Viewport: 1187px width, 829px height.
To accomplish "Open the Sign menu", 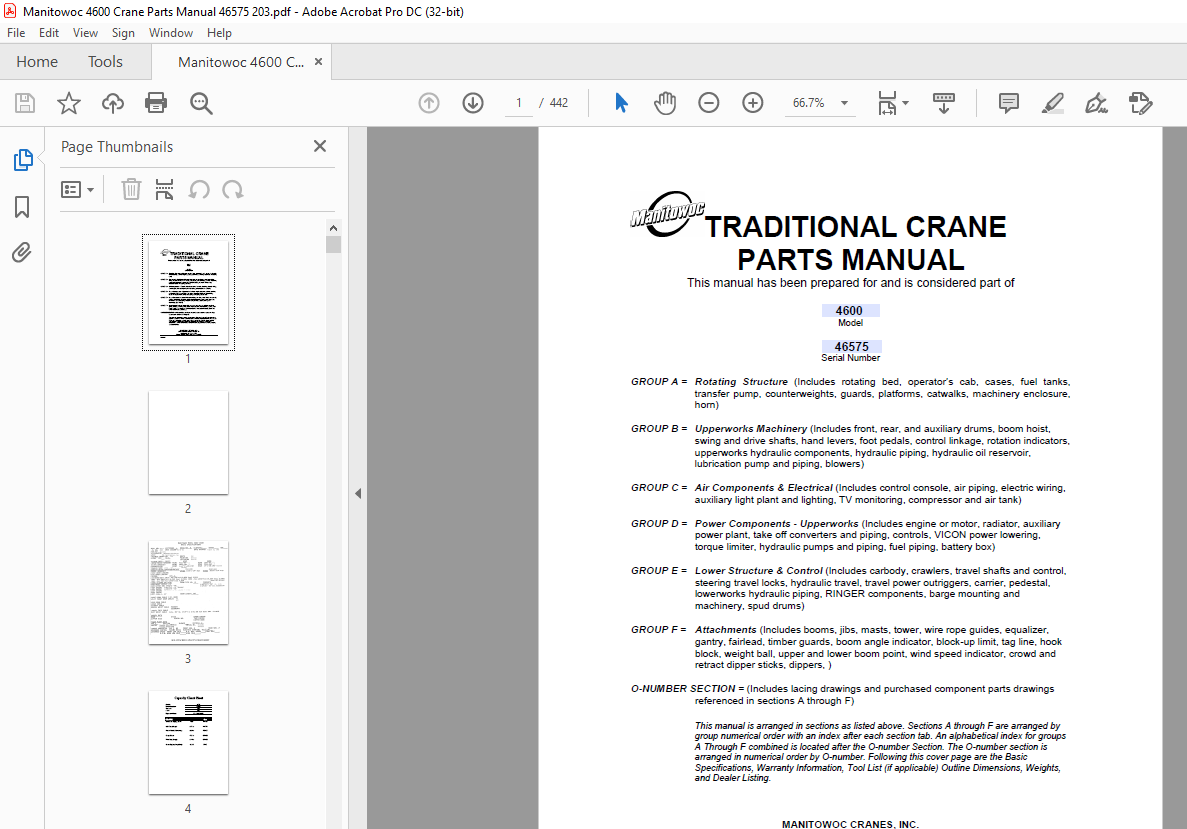I will coord(123,33).
